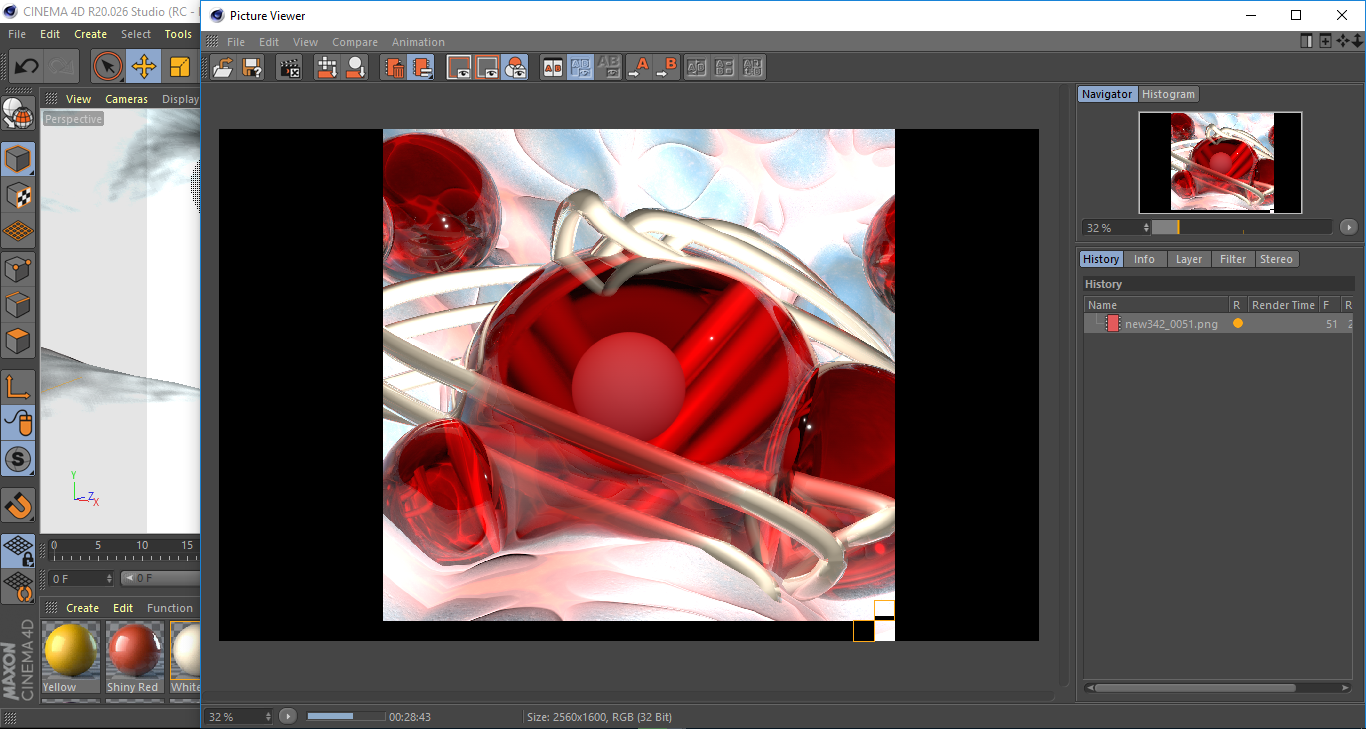
Task: Open the Picture Viewer View menu
Action: tap(305, 42)
